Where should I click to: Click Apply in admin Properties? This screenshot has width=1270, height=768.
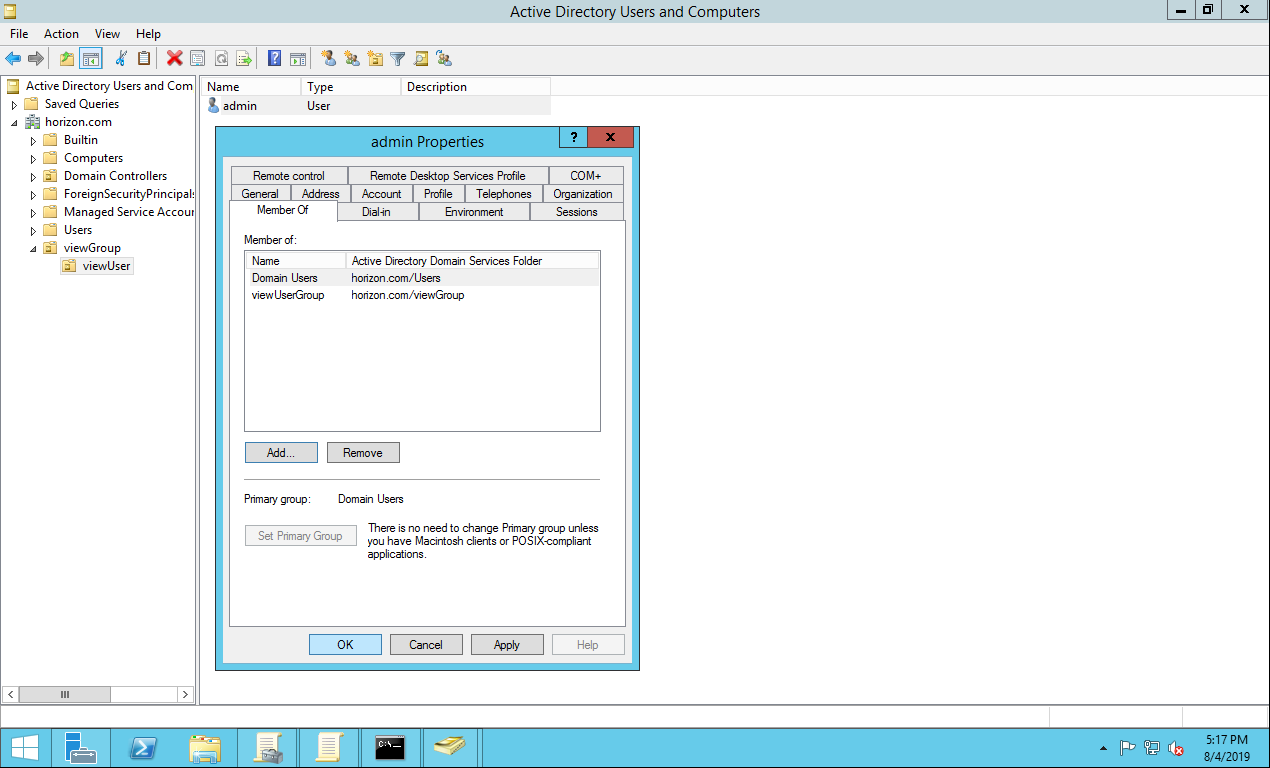tap(507, 645)
